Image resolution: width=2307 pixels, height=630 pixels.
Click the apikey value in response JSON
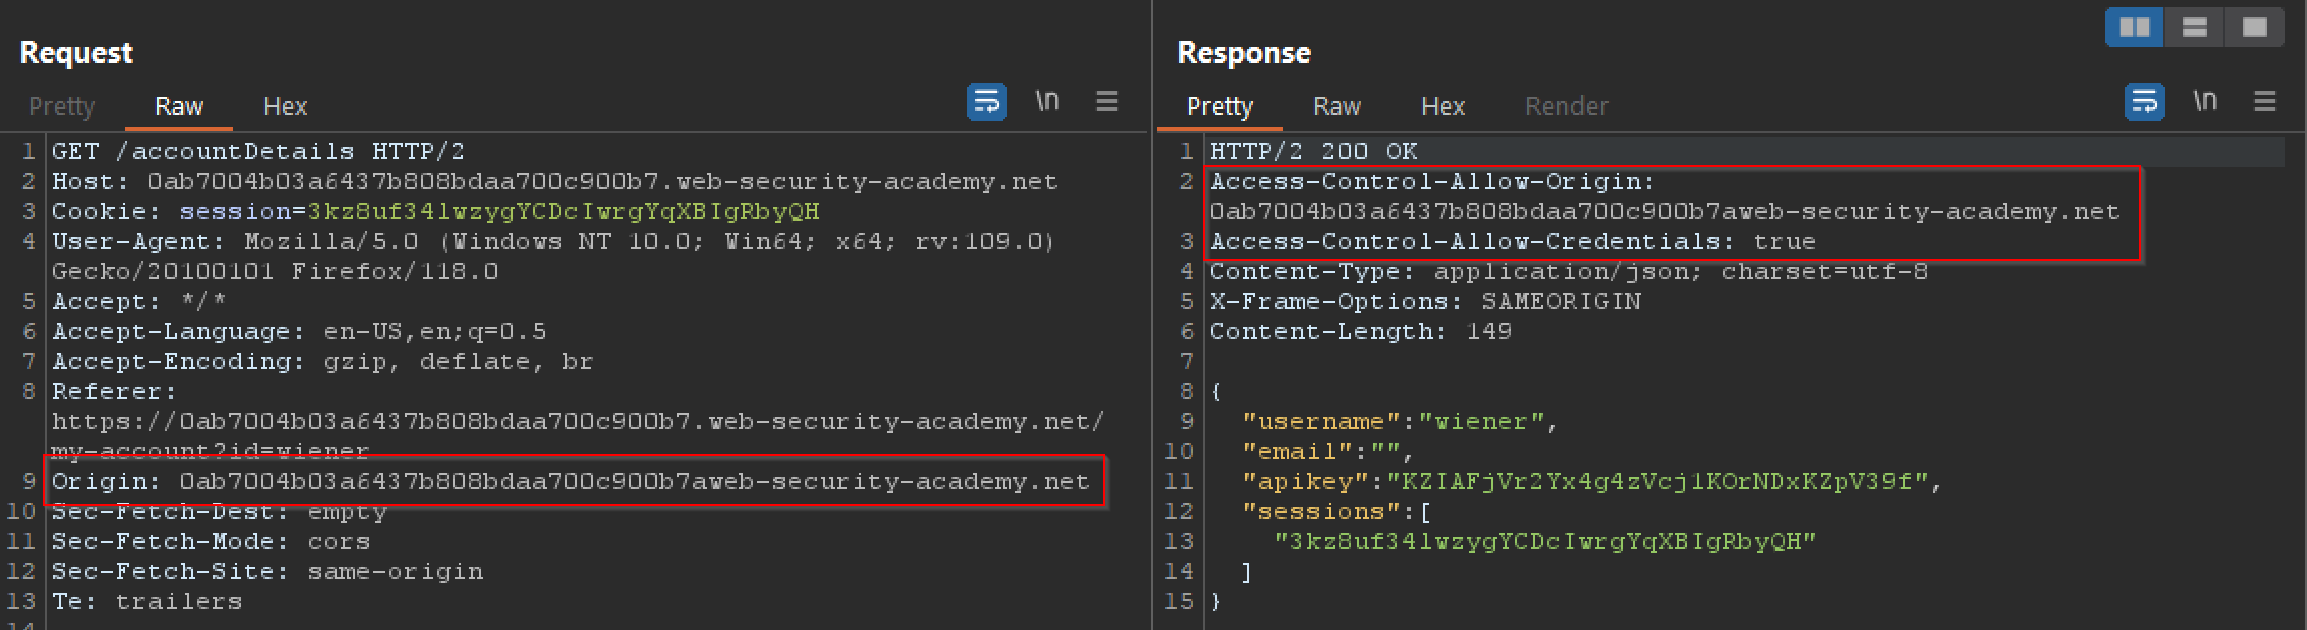coord(1659,482)
